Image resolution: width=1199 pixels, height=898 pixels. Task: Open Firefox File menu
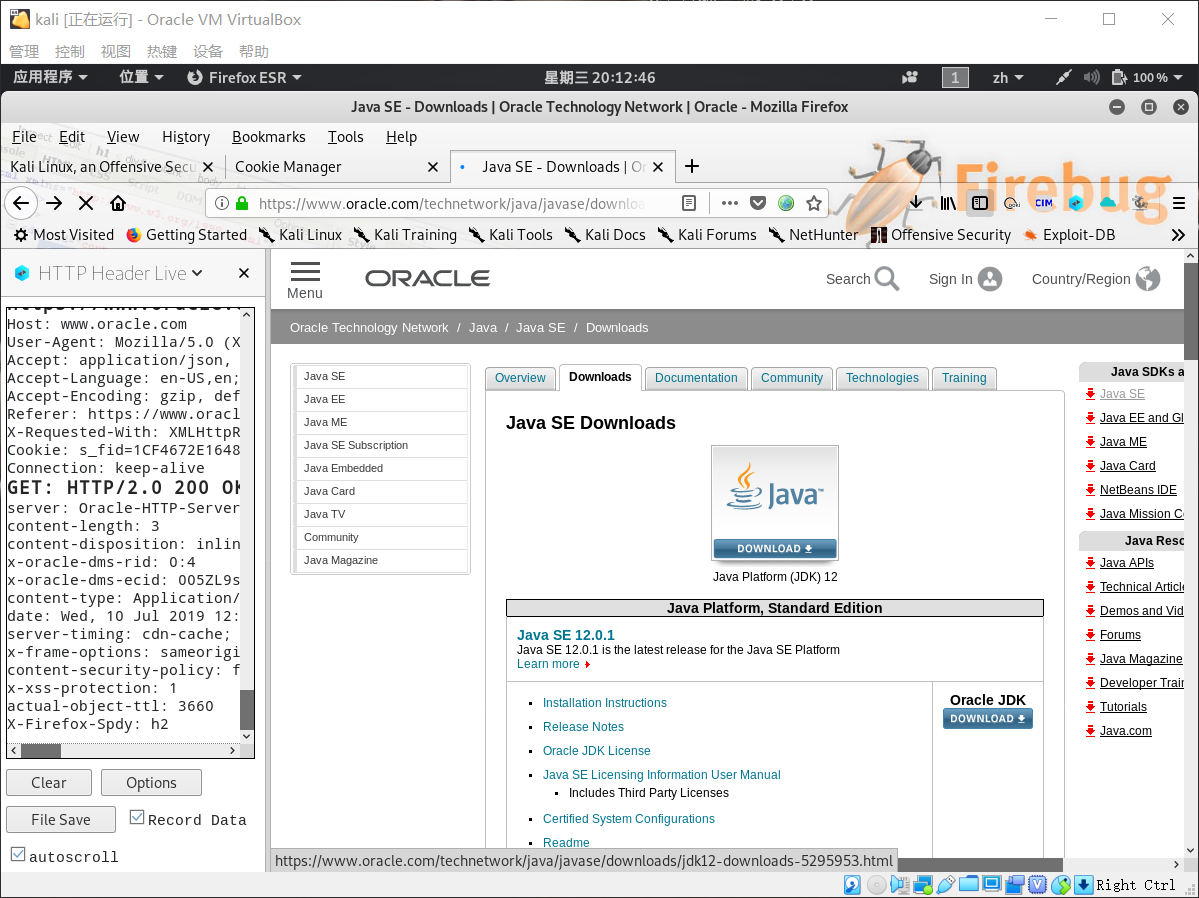tap(24, 137)
